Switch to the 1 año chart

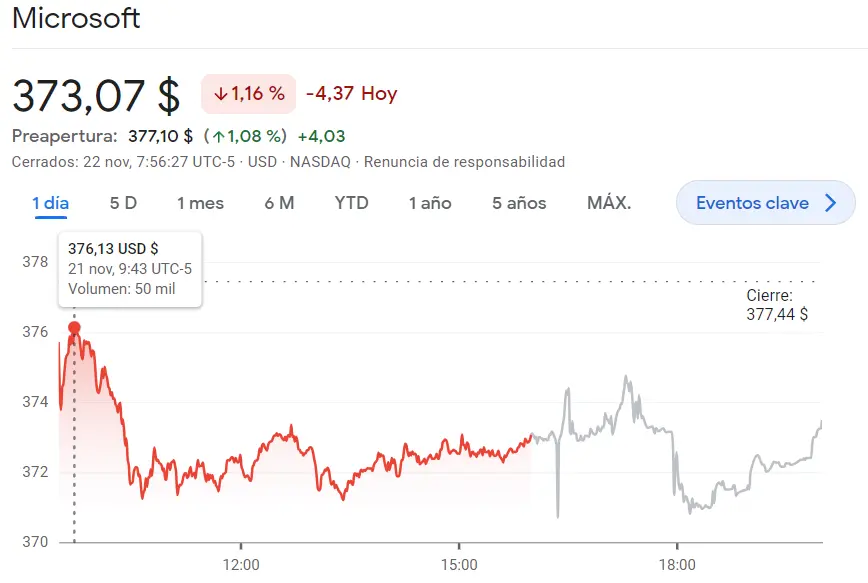click(x=430, y=202)
